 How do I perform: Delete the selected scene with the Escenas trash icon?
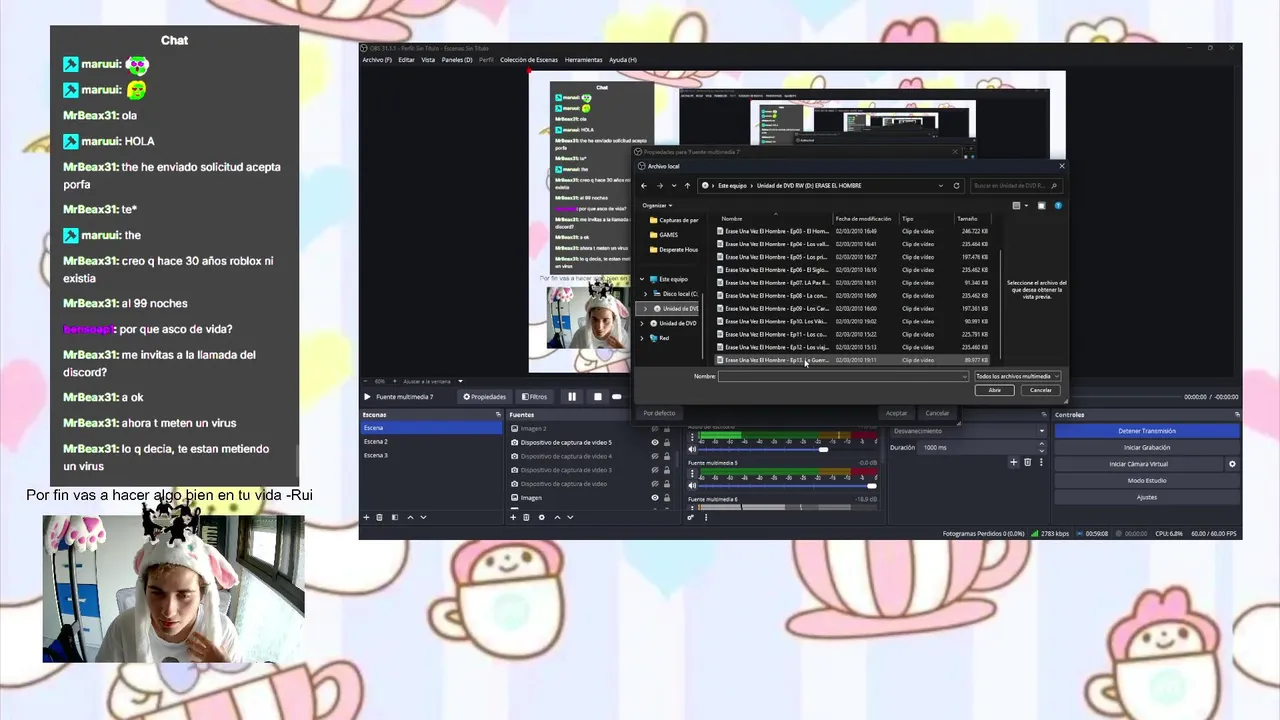(379, 517)
